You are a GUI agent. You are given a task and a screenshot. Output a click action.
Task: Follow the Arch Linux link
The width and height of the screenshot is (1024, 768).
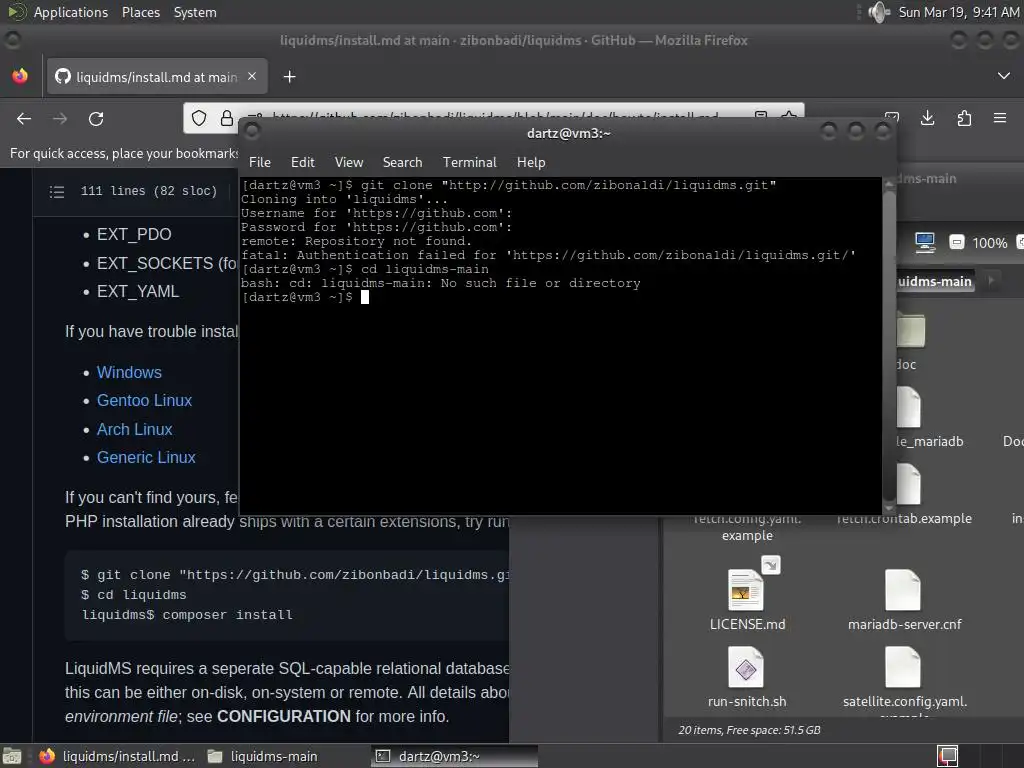(x=135, y=429)
